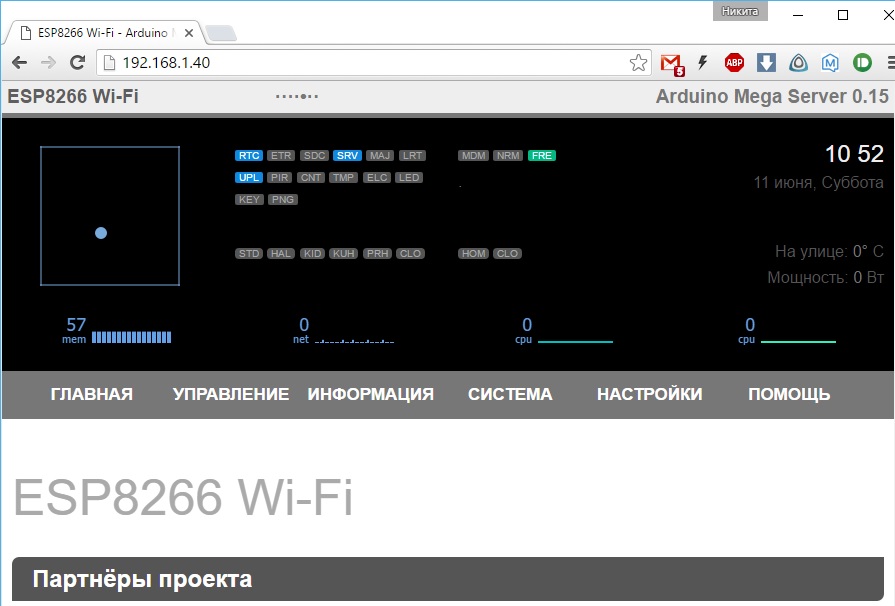The height and width of the screenshot is (606, 895).
Task: Click the CLO badge next to PRH
Action: 410,254
